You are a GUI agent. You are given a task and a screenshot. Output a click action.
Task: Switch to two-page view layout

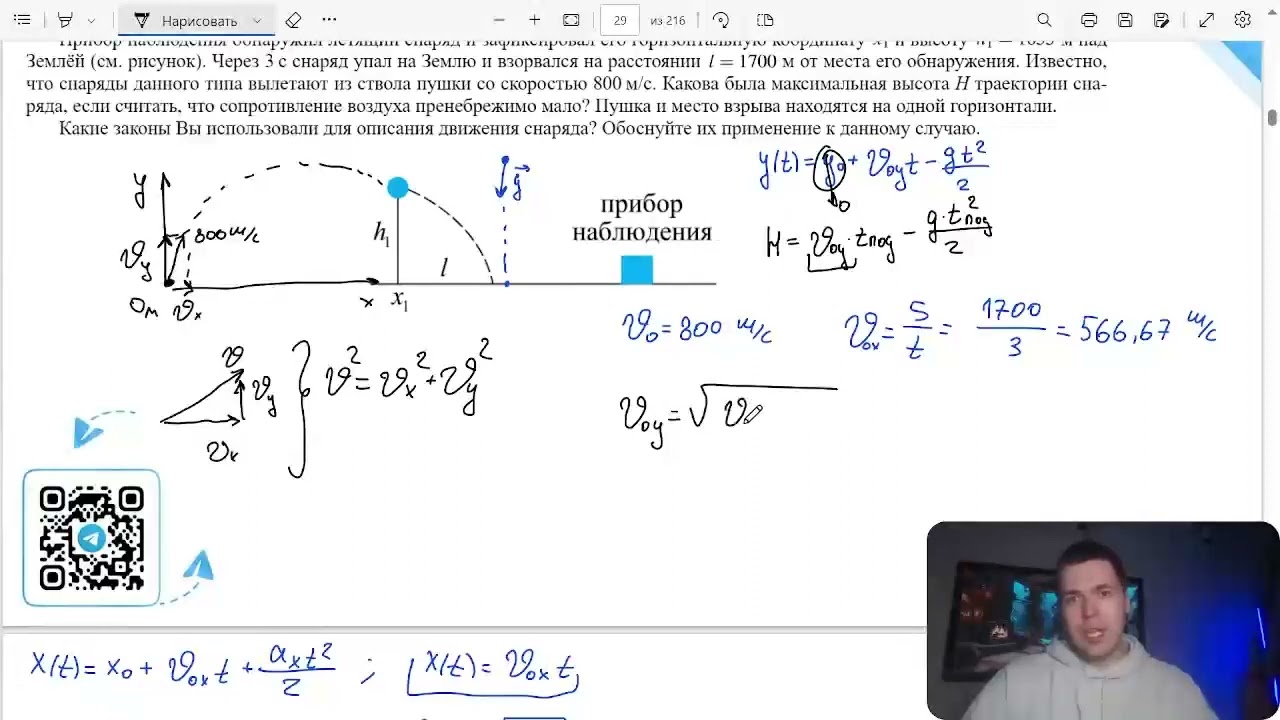tap(765, 20)
